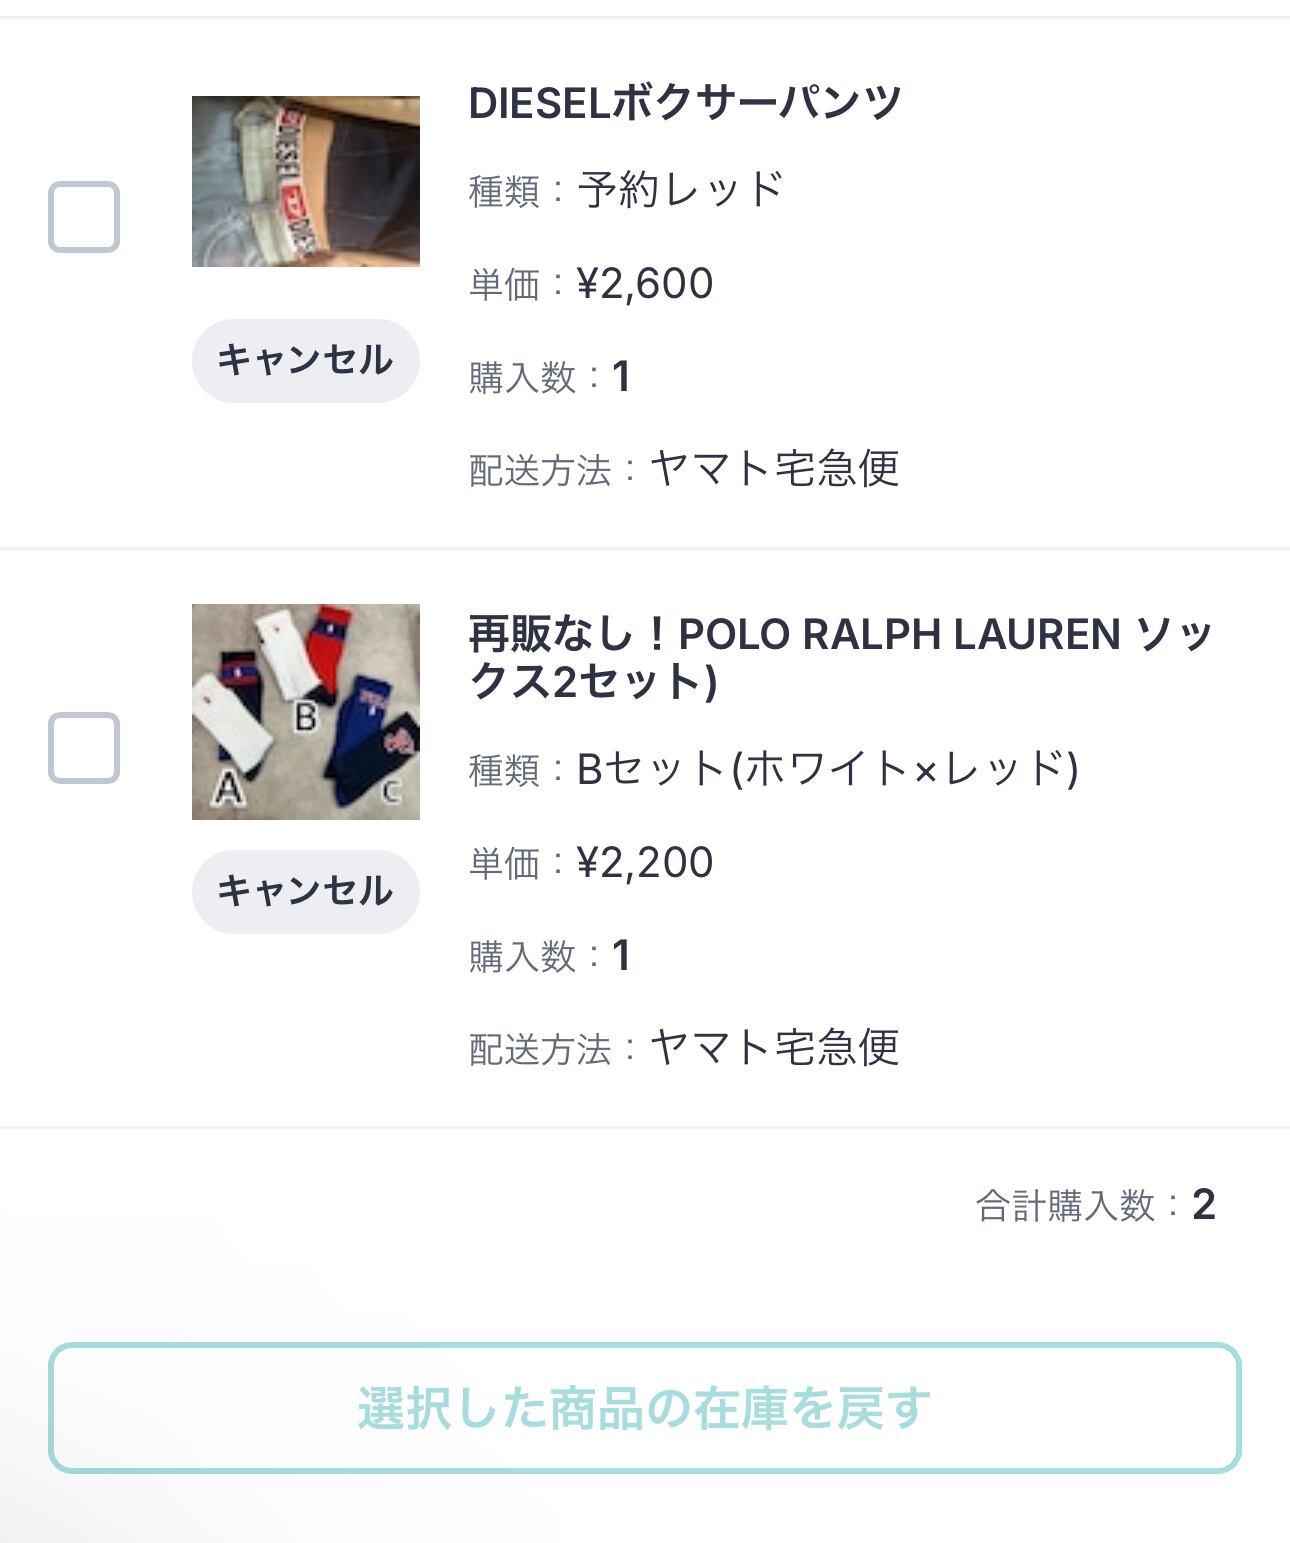Click ヤマト宅急便 shipping method for DIESEL item
The height and width of the screenshot is (1543, 1290).
[x=775, y=469]
